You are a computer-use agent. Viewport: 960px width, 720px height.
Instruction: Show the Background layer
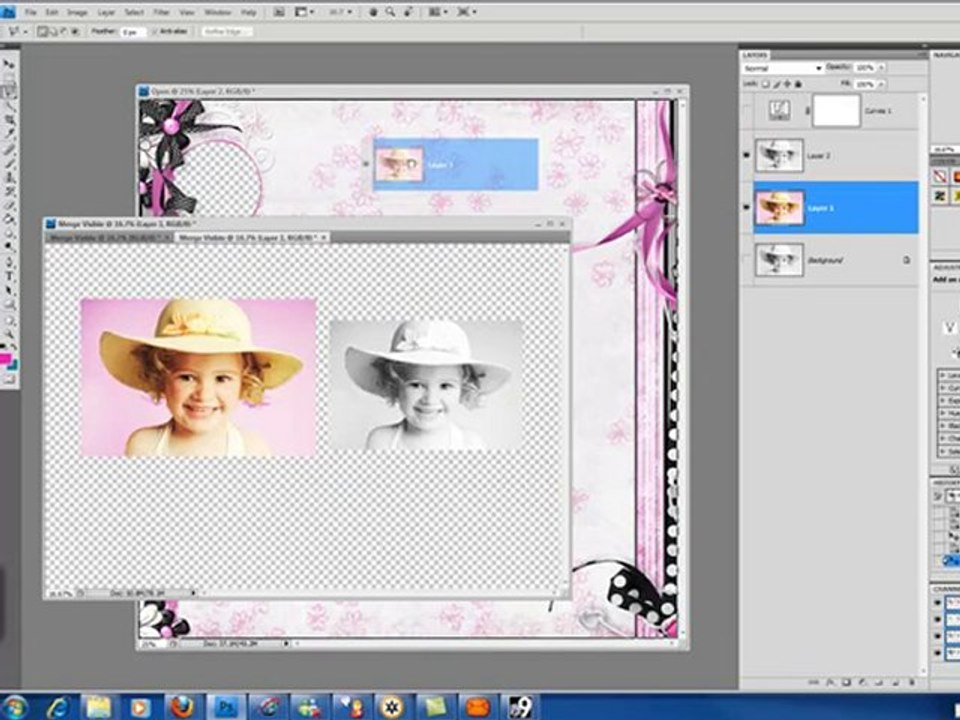point(746,260)
